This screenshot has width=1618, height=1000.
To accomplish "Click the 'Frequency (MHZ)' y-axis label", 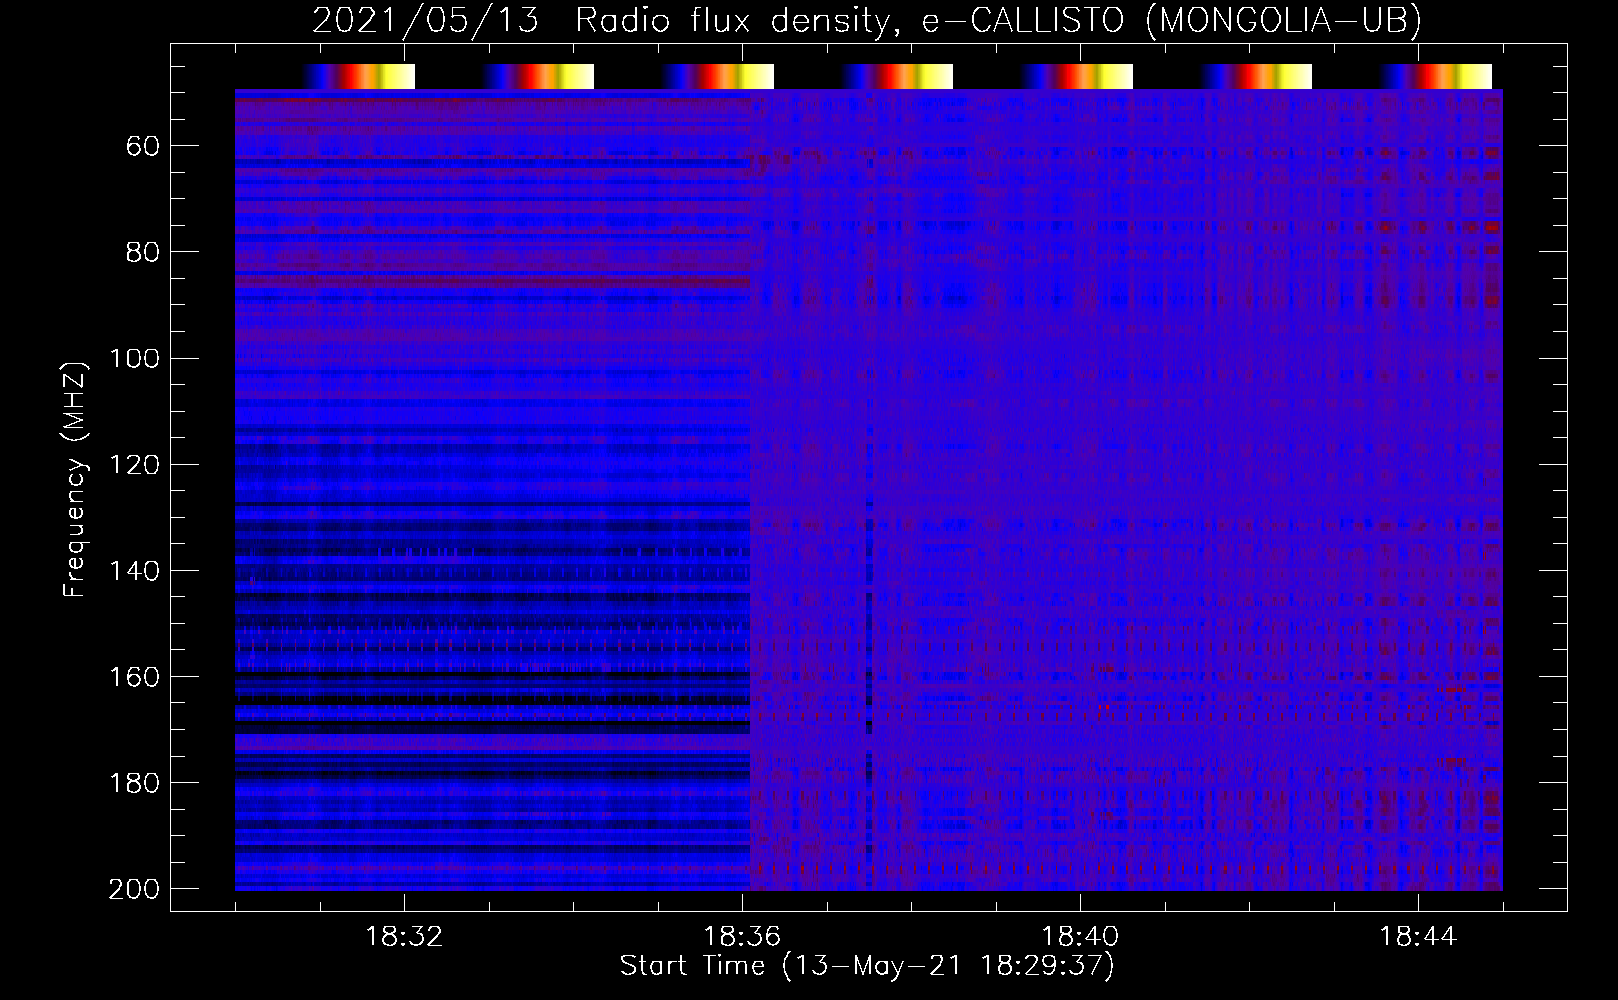I will 75,479.
